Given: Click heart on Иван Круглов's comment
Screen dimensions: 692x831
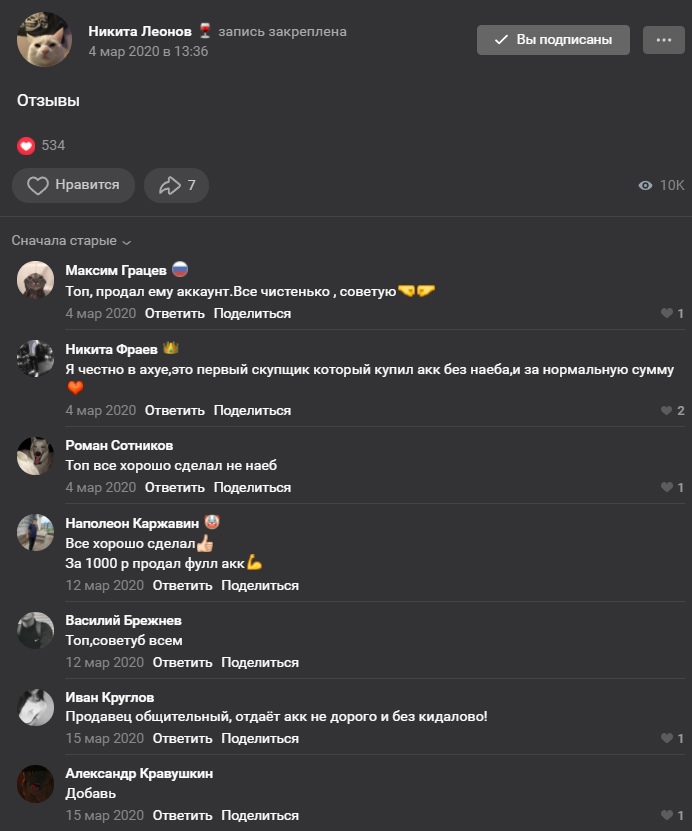Looking at the screenshot, I should click(x=667, y=739).
